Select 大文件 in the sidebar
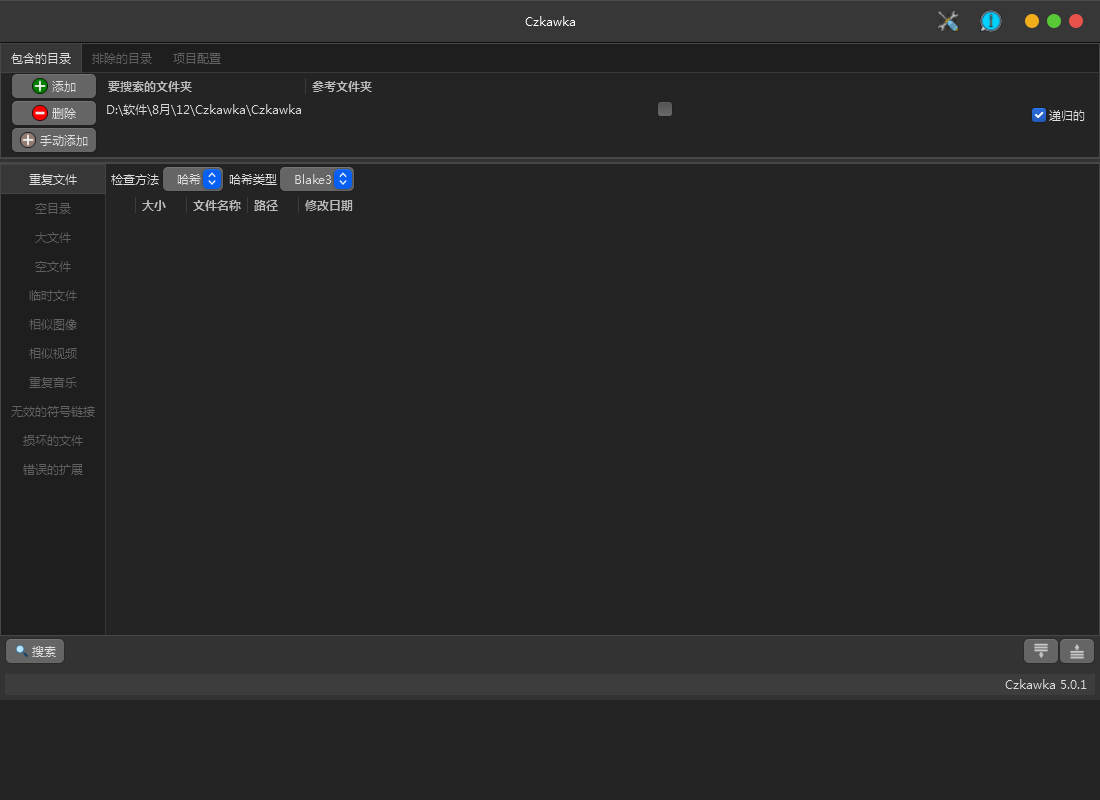 [53, 237]
